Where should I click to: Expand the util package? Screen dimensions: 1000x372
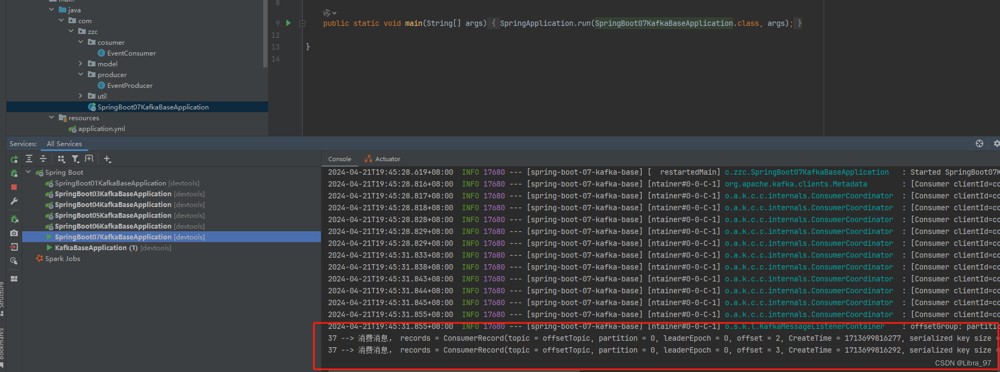coord(81,96)
